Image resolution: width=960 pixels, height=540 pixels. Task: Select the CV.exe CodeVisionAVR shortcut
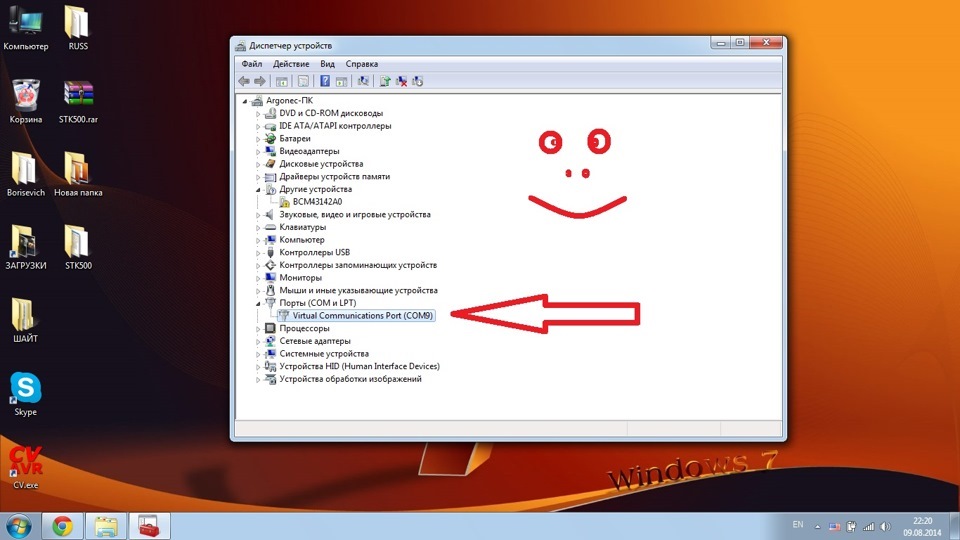pos(26,467)
